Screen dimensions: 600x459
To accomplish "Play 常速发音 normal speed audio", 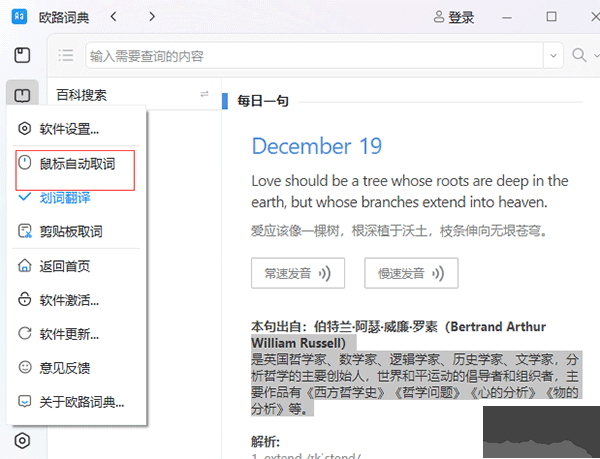I will coord(298,273).
